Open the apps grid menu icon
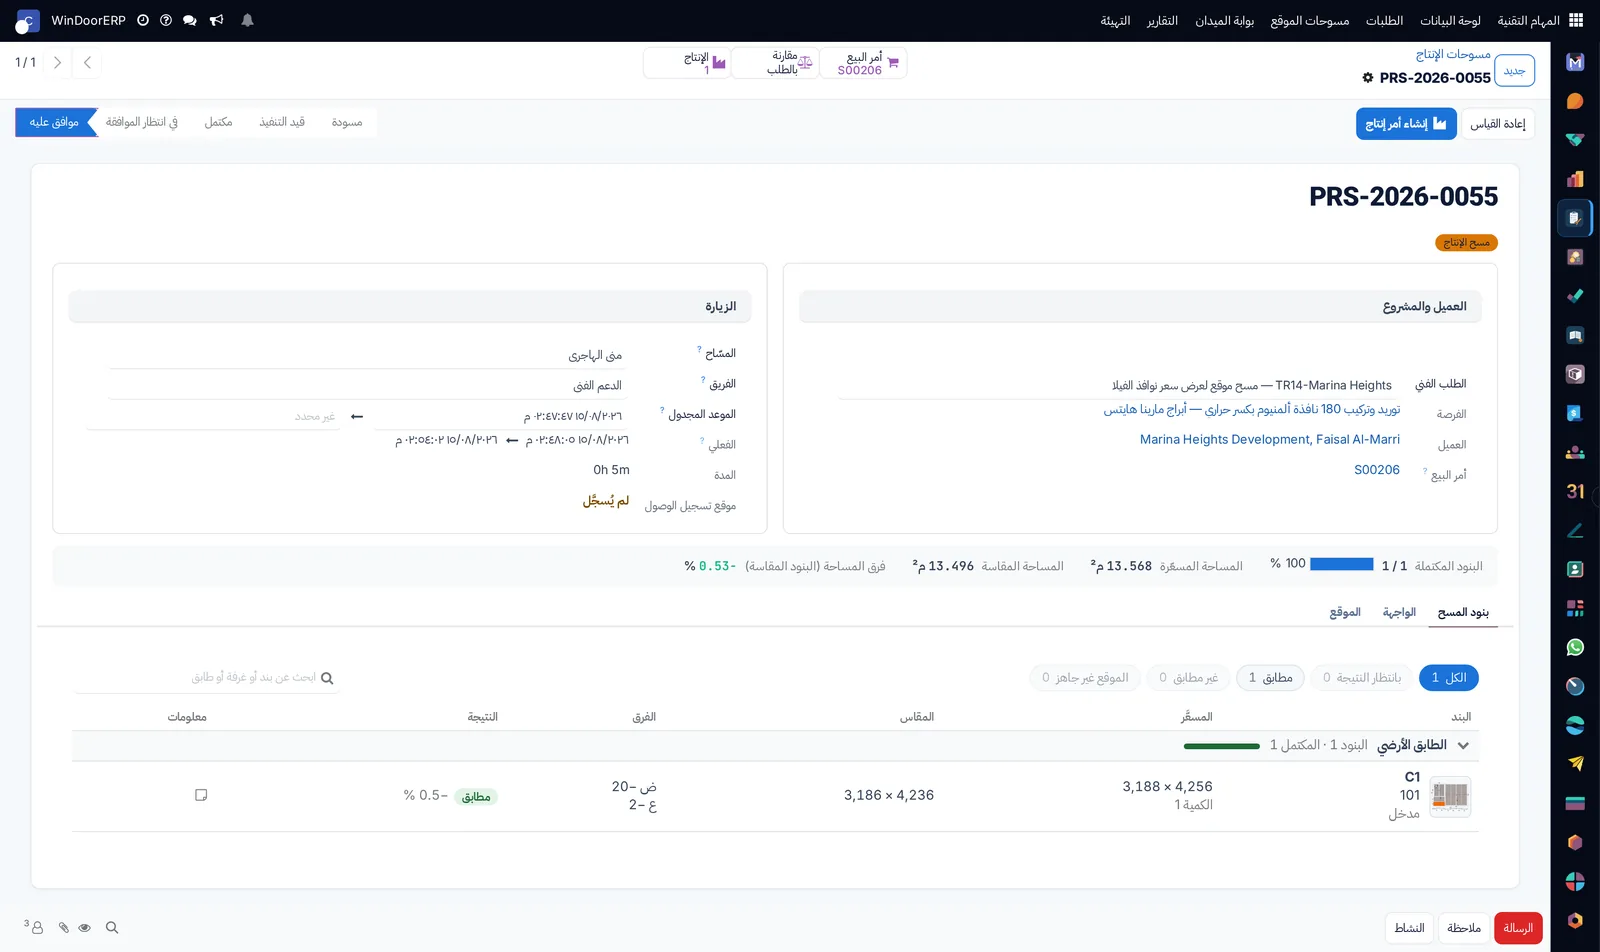Screen dimensions: 1600x952 pyautogui.click(x=1576, y=20)
